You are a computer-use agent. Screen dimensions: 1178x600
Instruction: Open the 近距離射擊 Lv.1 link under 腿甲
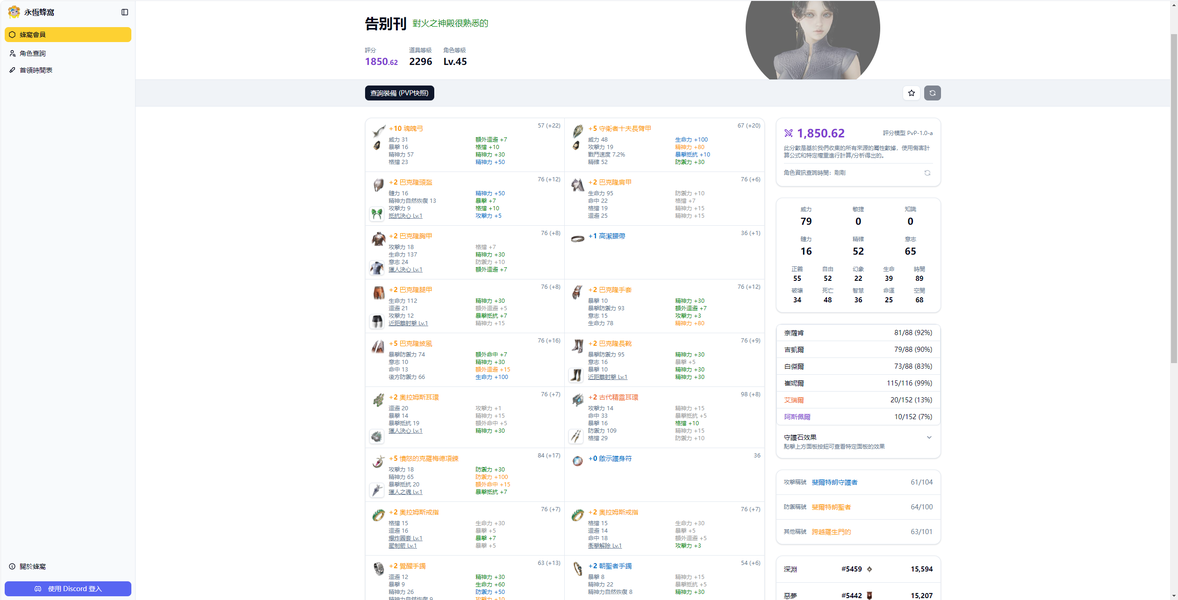click(x=408, y=323)
